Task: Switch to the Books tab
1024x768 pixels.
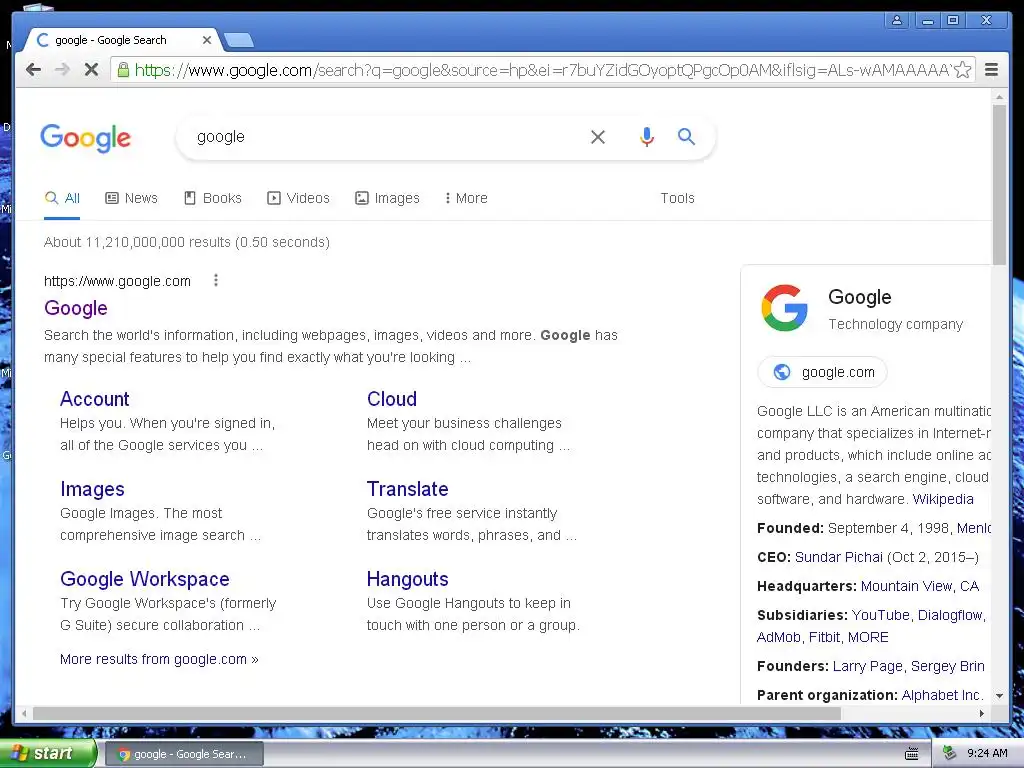Action: click(x=213, y=198)
